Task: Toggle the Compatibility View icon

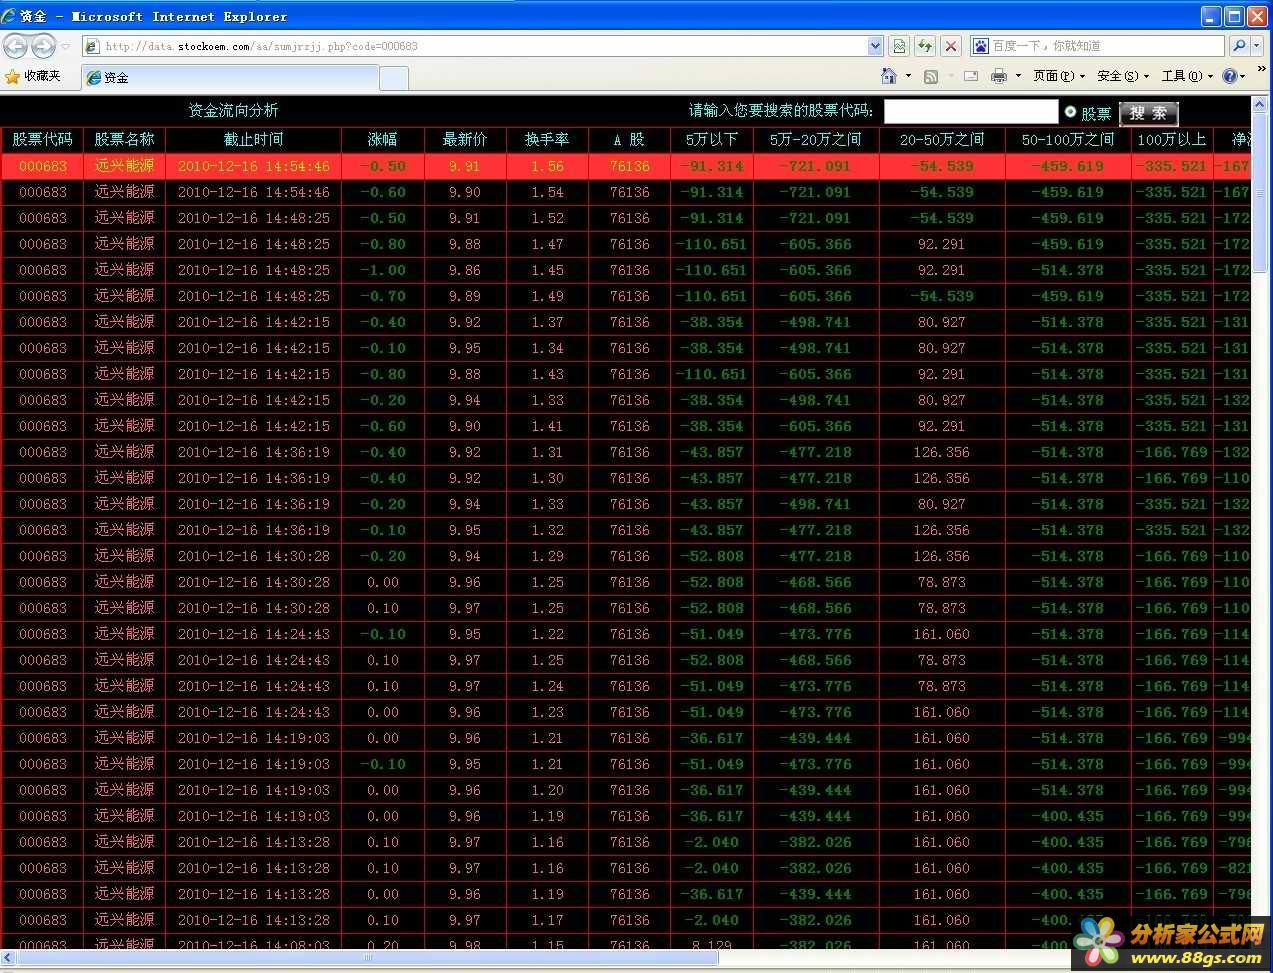Action: pos(899,46)
